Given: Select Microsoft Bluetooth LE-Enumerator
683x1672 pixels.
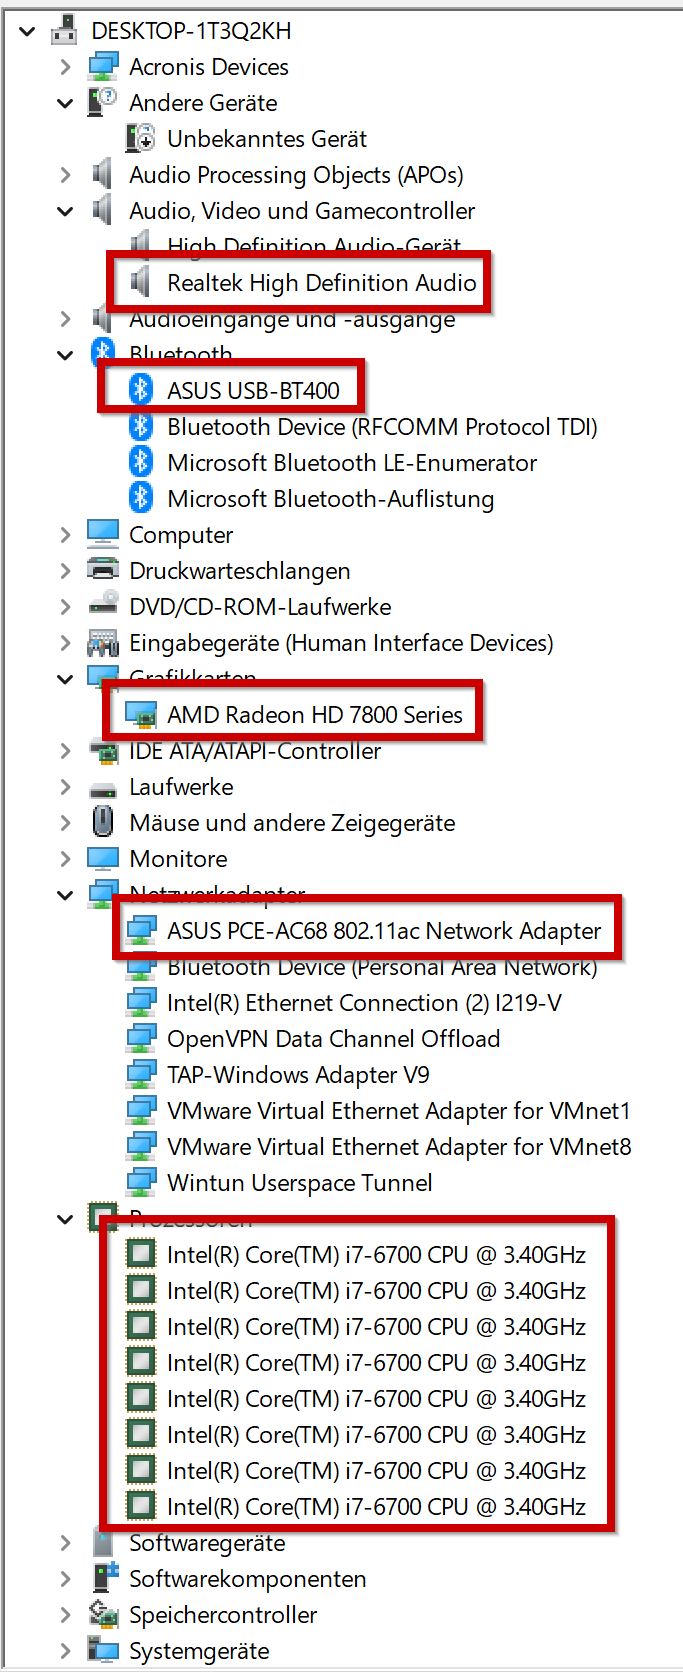Looking at the screenshot, I should 352,463.
